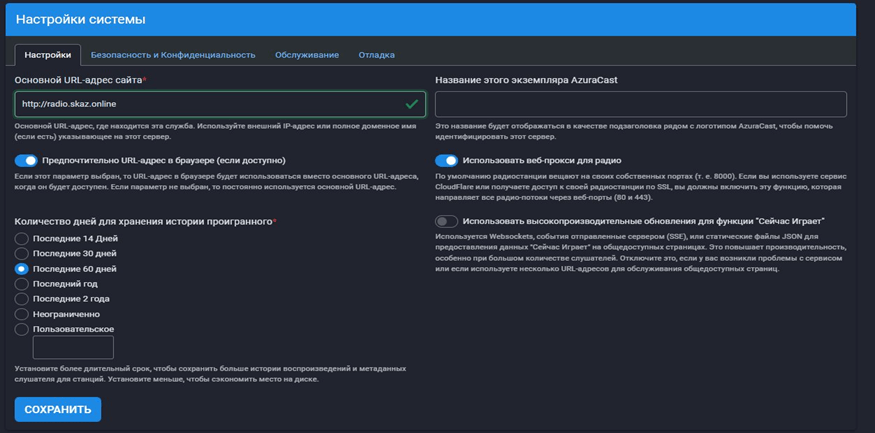The image size is (875, 433).
Task: Click the Настройки системы header title
Action: (x=81, y=19)
